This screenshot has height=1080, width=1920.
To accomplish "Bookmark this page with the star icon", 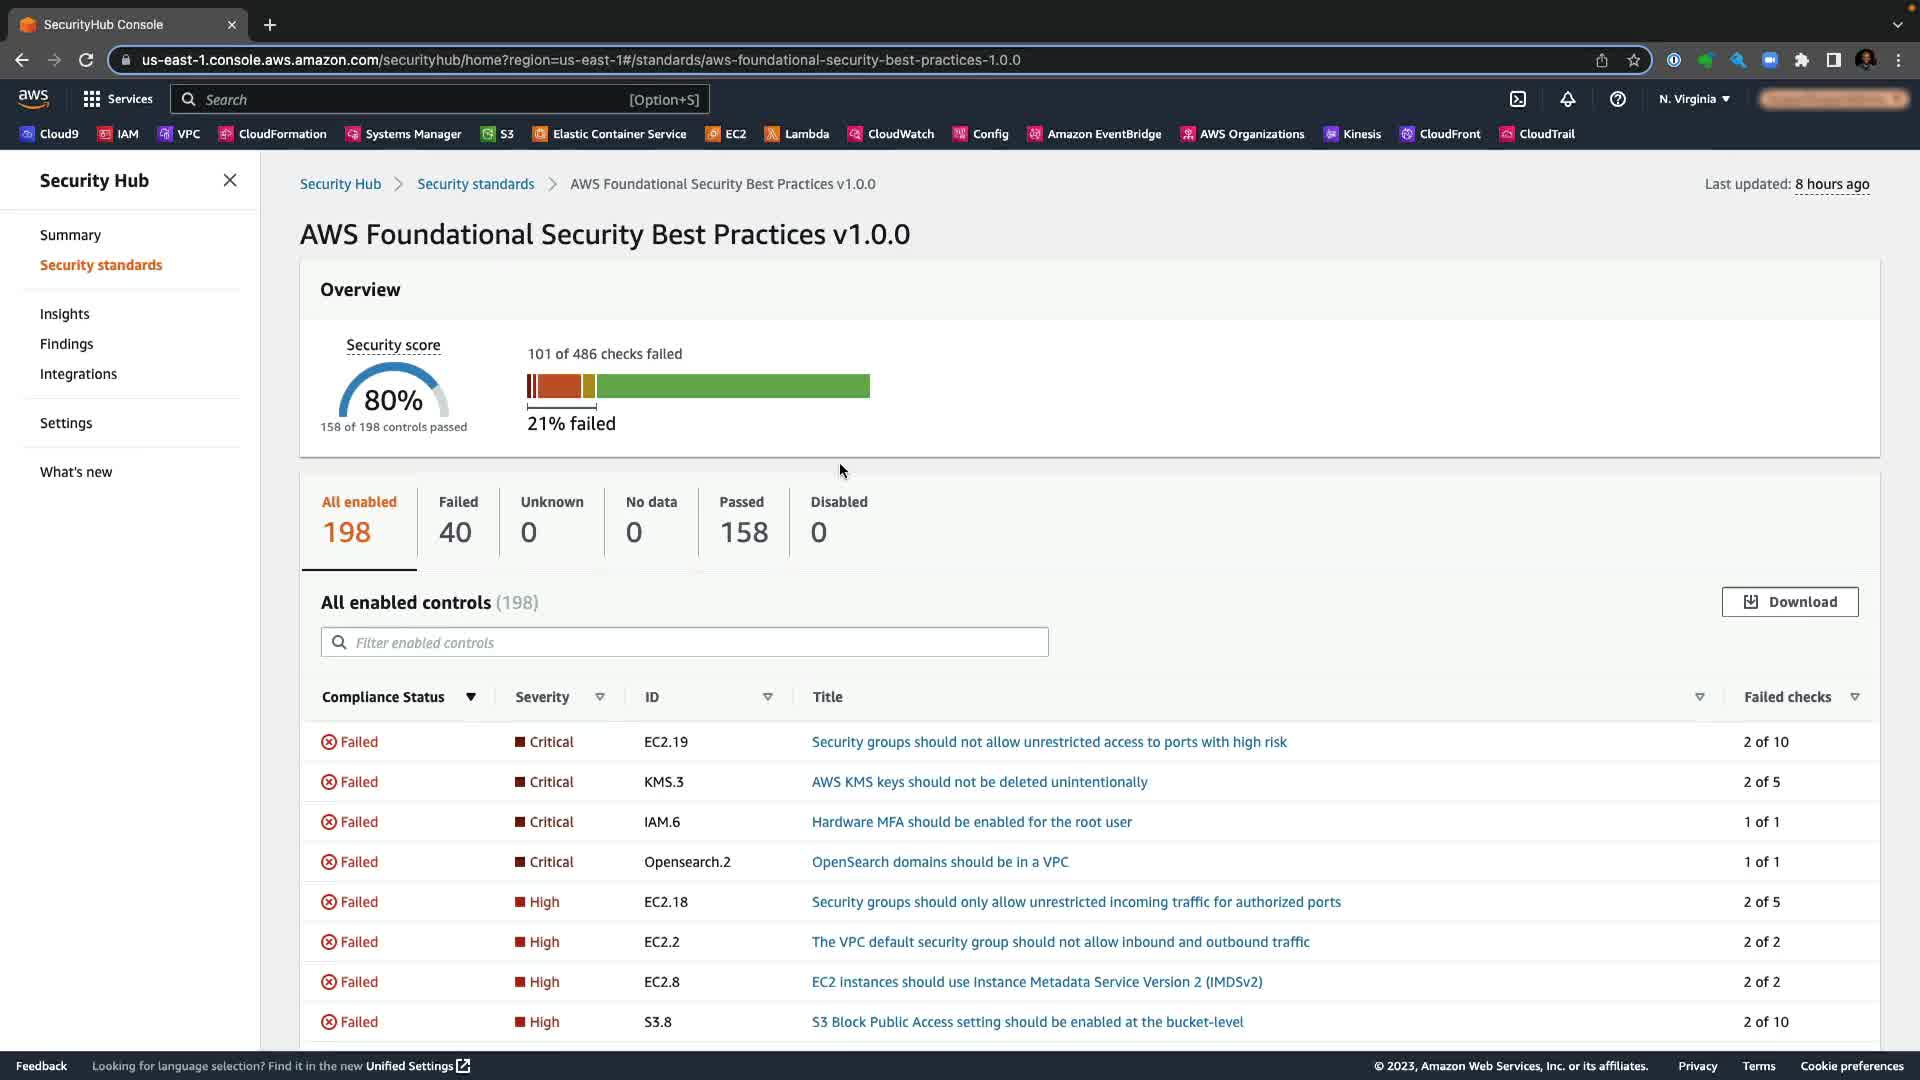I will (x=1633, y=60).
